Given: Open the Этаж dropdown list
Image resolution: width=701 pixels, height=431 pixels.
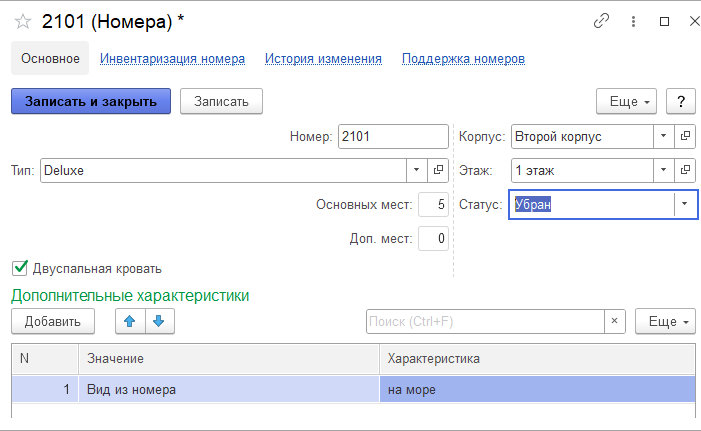Looking at the screenshot, I should 664,170.
